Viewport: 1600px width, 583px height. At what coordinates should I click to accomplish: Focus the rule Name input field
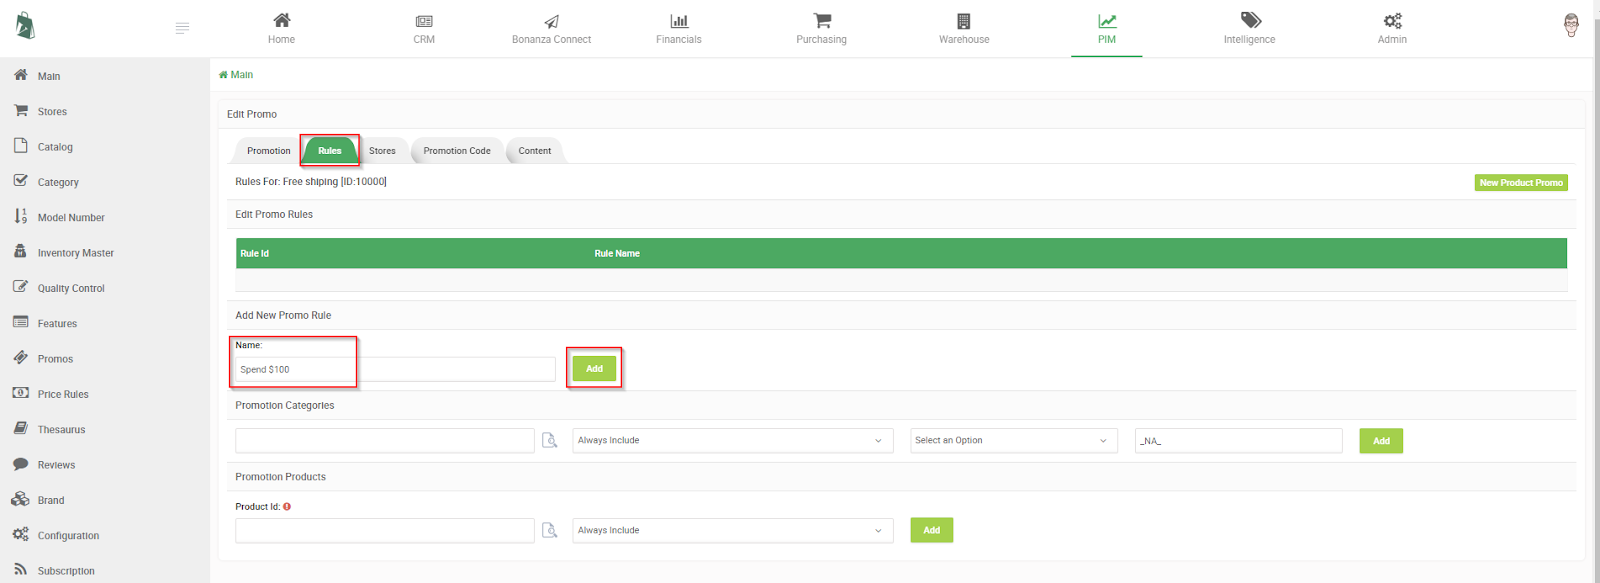395,369
